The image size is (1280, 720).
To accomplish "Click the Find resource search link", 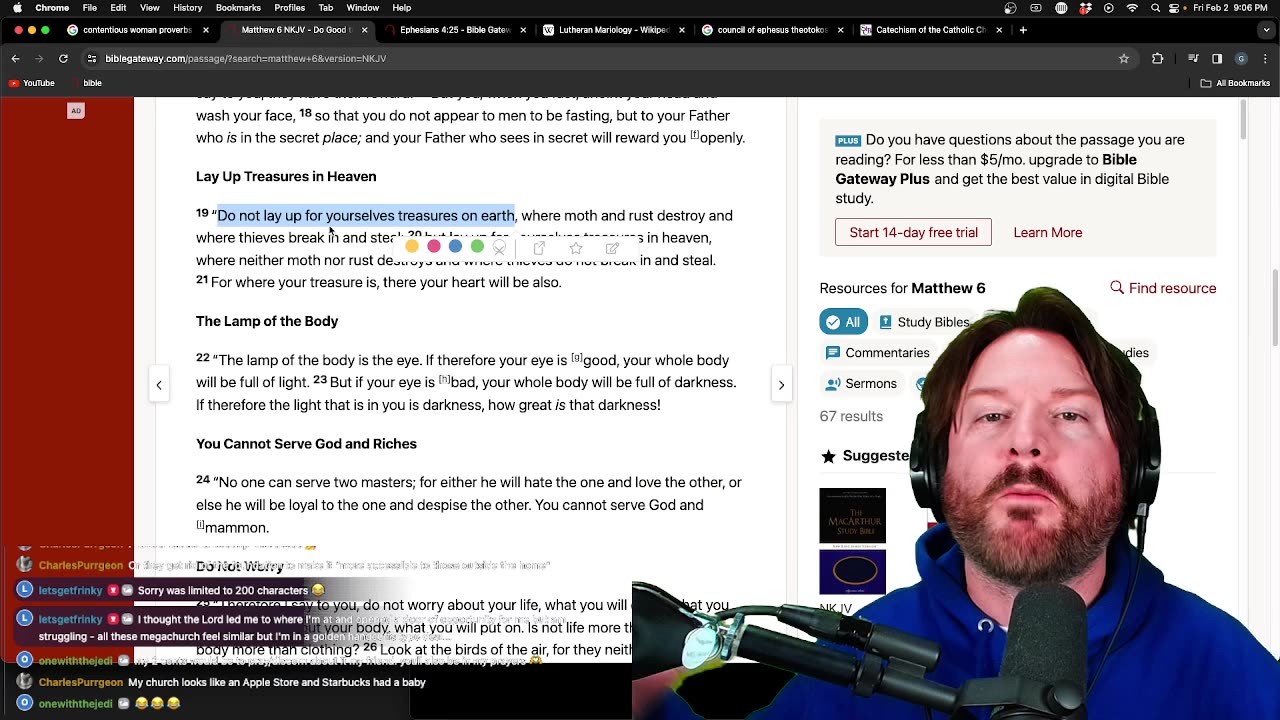I will (x=1163, y=288).
